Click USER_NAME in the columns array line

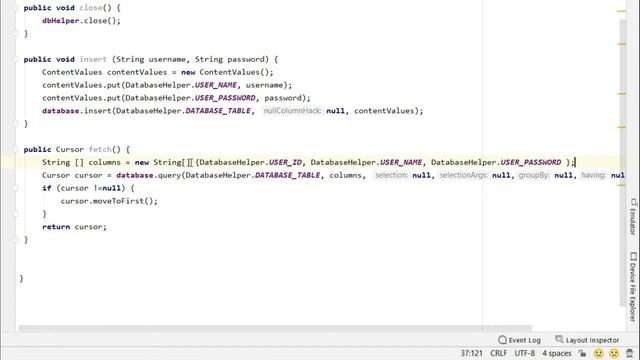tap(401, 162)
